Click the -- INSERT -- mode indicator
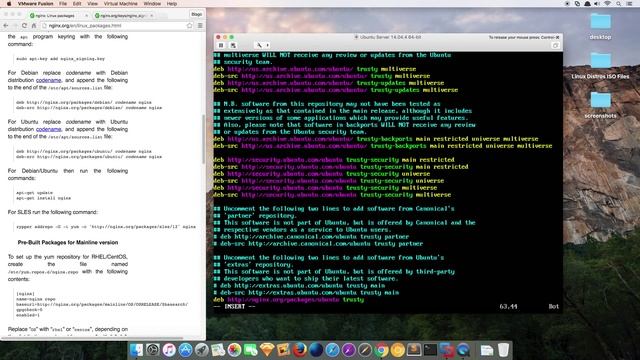 coord(235,307)
